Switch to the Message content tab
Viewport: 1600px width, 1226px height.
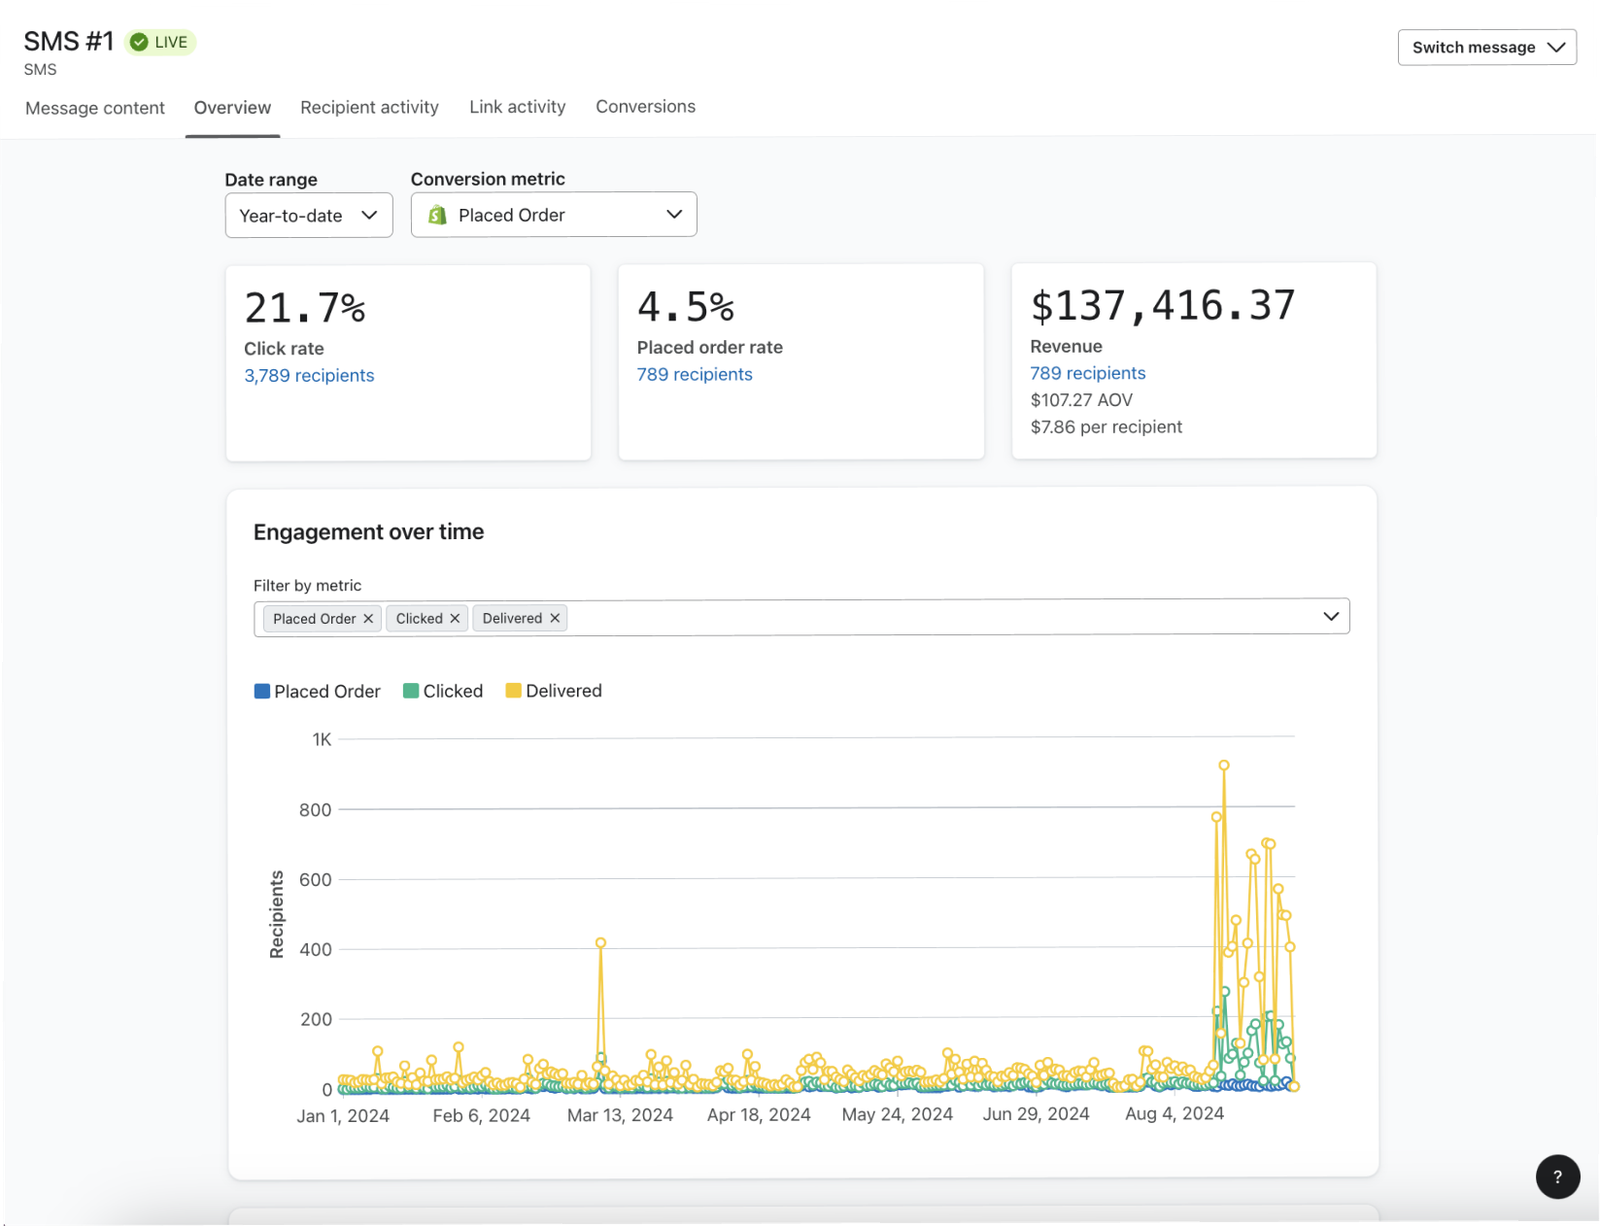tap(95, 108)
